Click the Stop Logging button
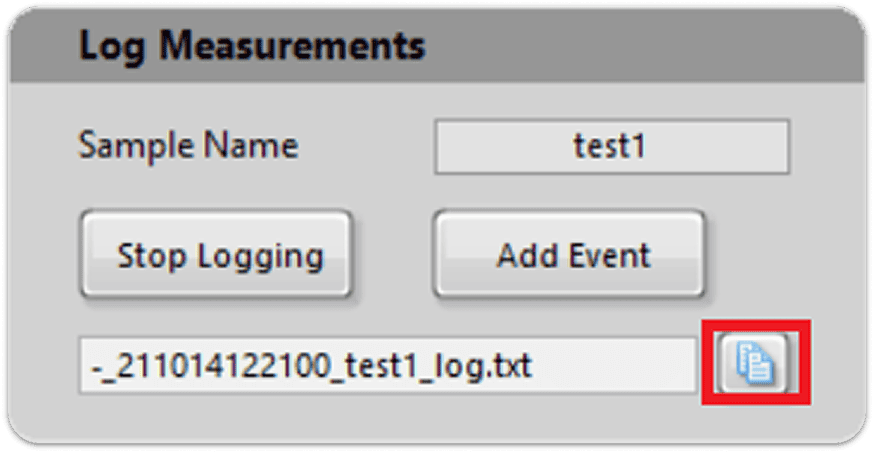The height and width of the screenshot is (454, 874). (x=217, y=254)
